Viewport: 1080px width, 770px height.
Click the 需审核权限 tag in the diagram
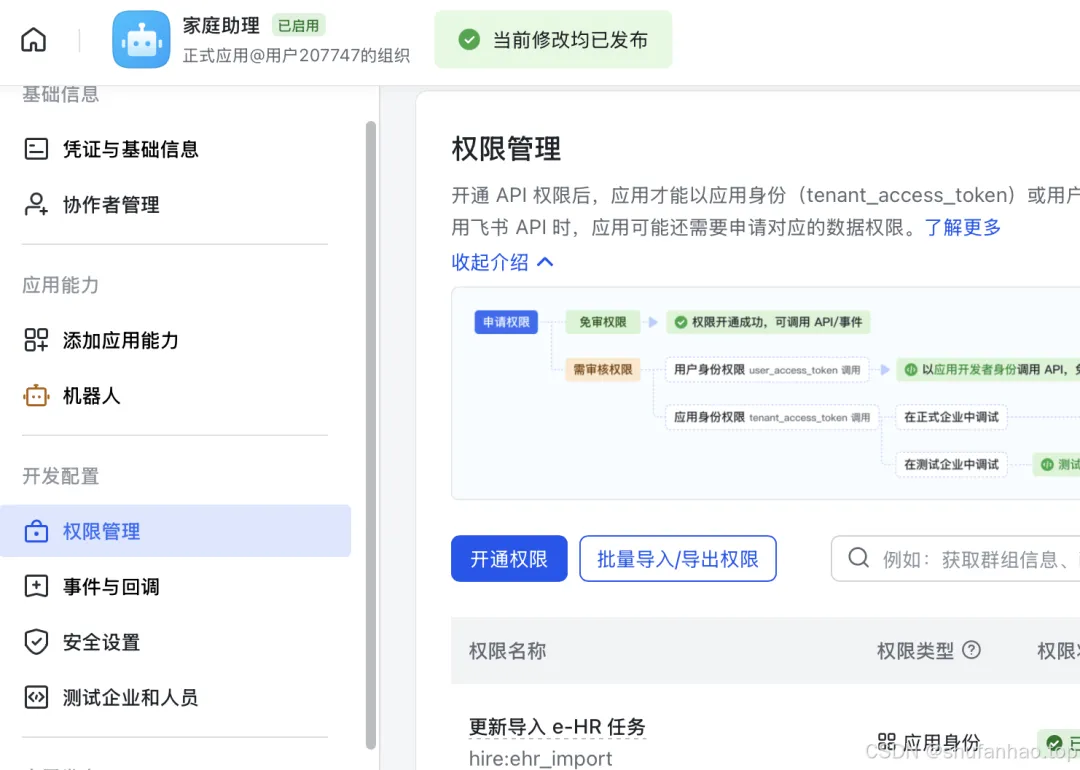603,369
